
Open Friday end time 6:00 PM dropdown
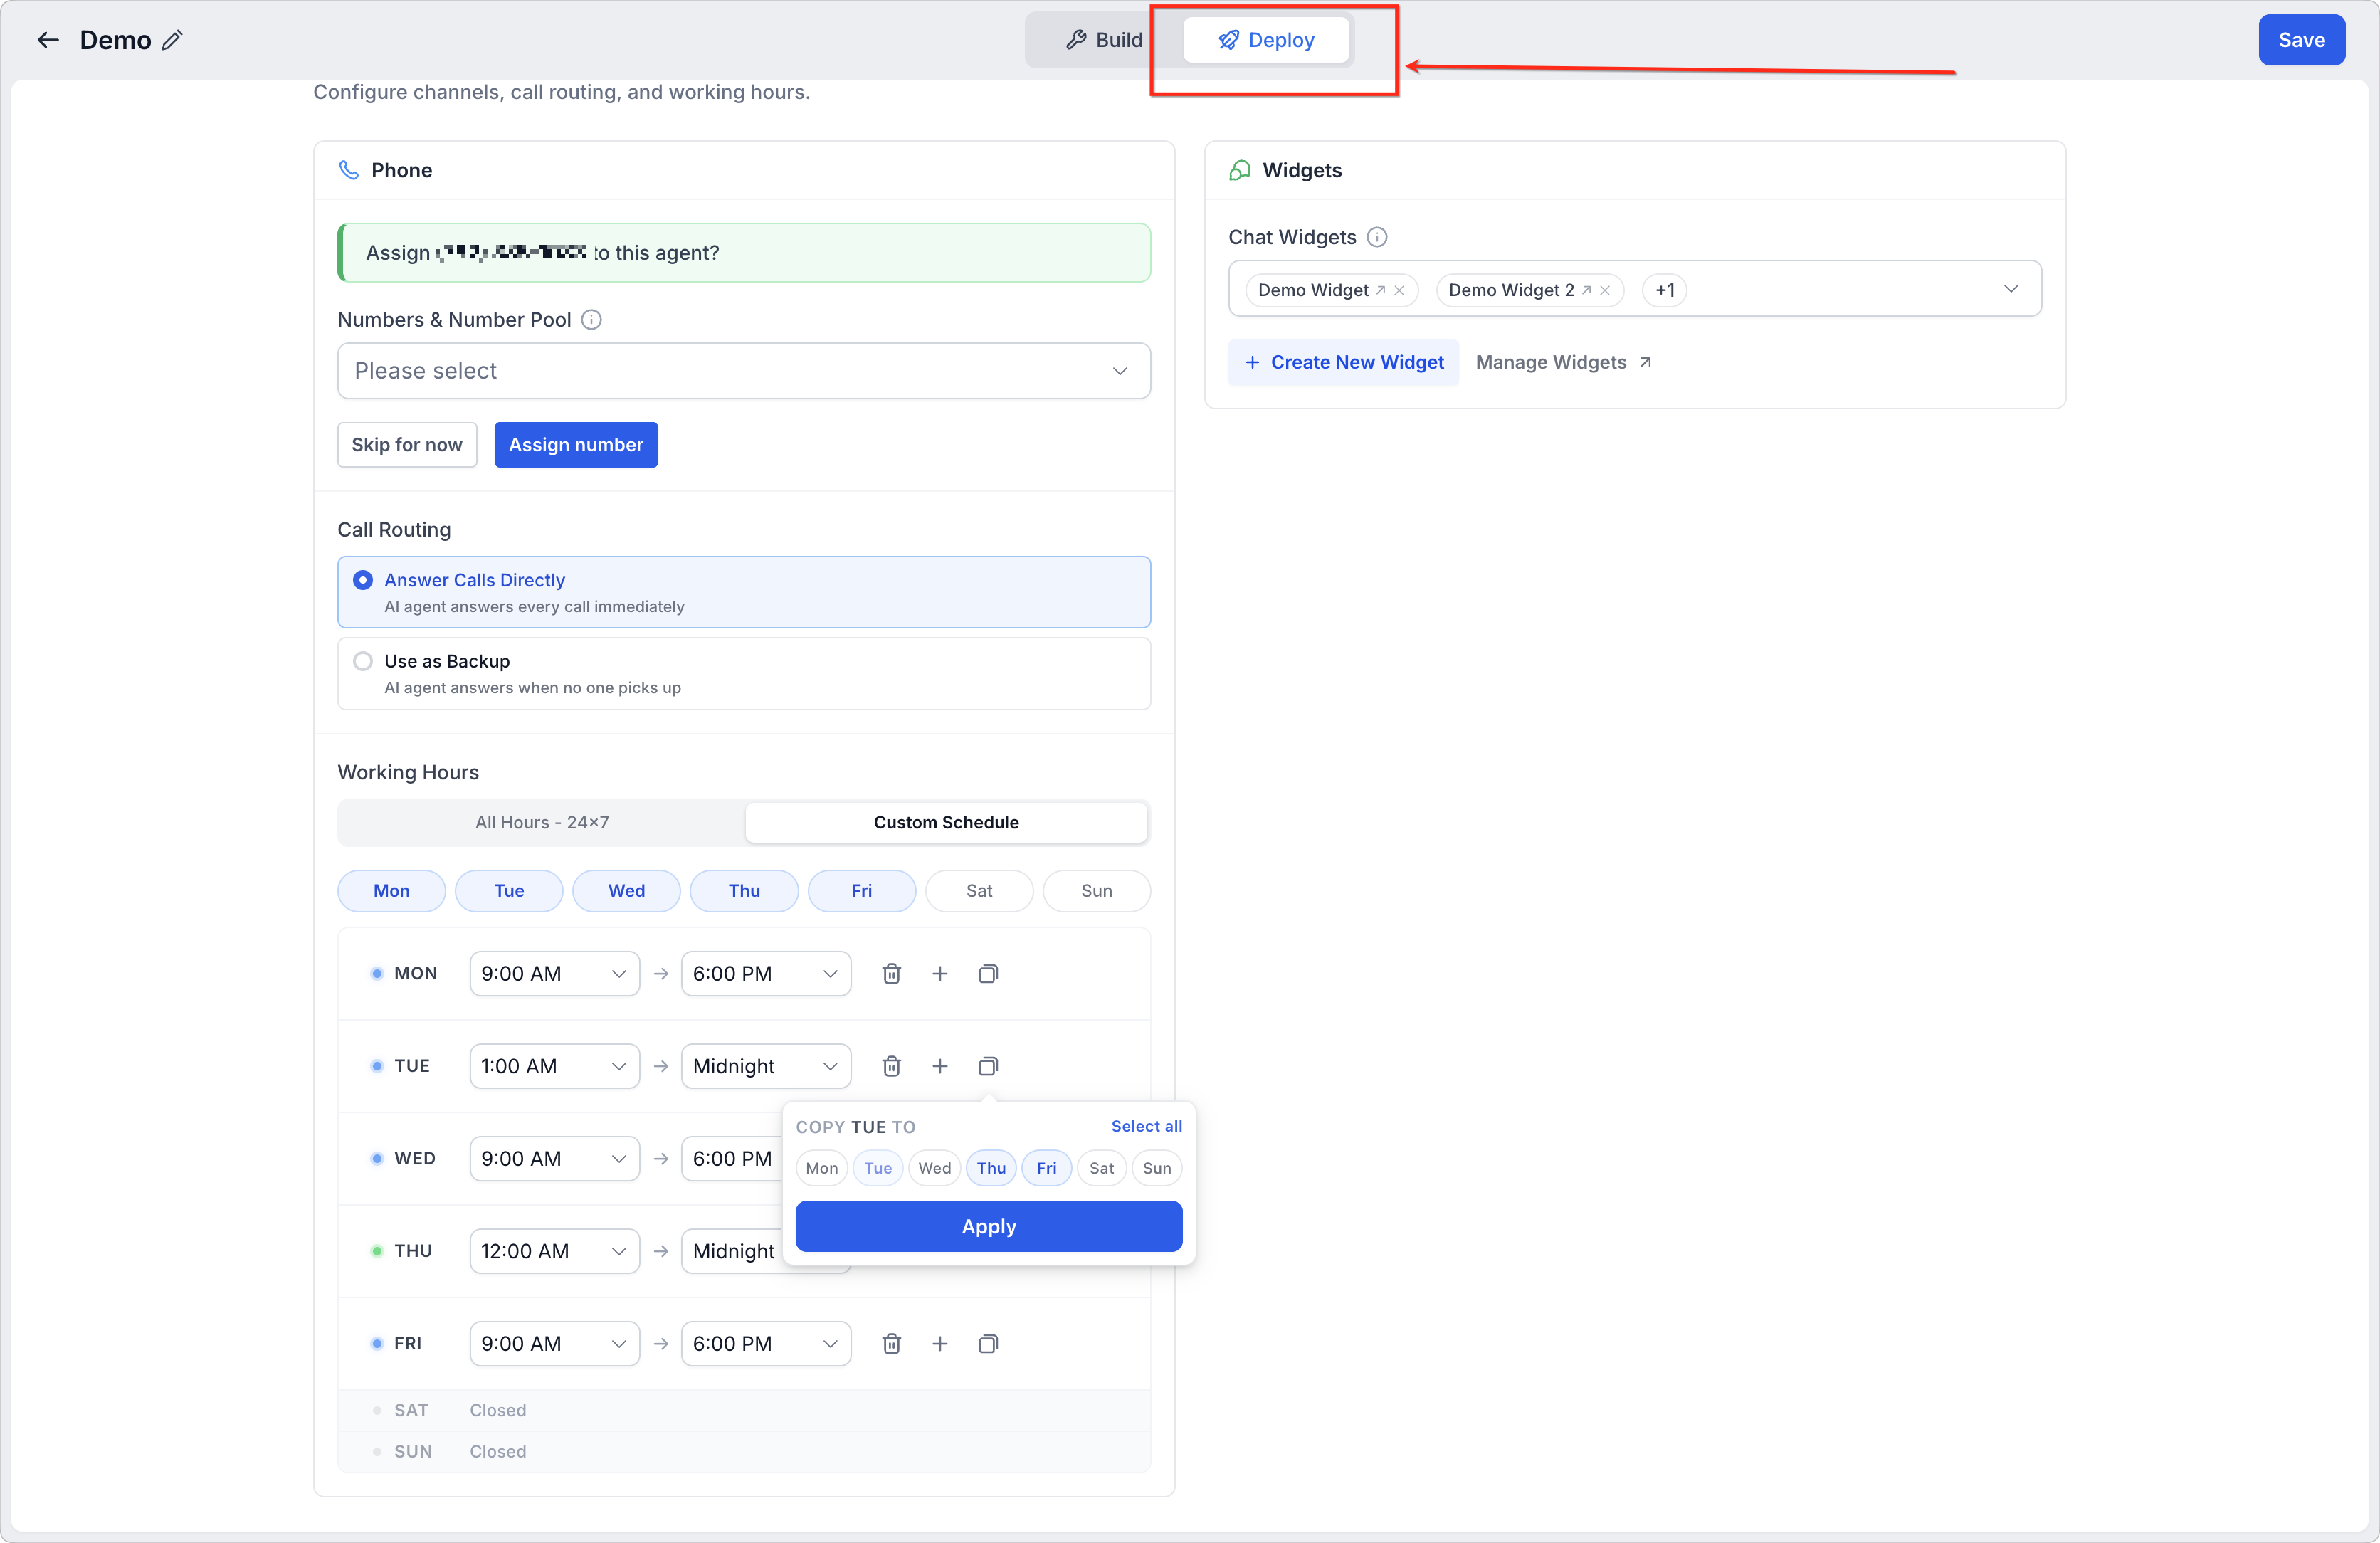click(766, 1343)
